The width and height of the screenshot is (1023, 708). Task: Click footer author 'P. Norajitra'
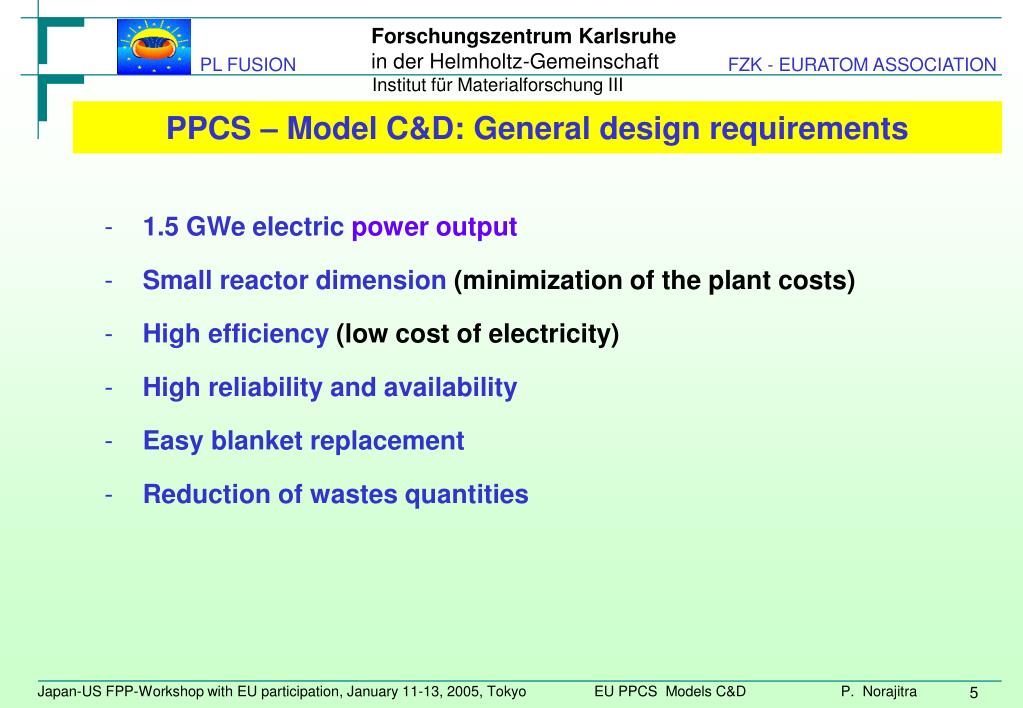(x=878, y=692)
